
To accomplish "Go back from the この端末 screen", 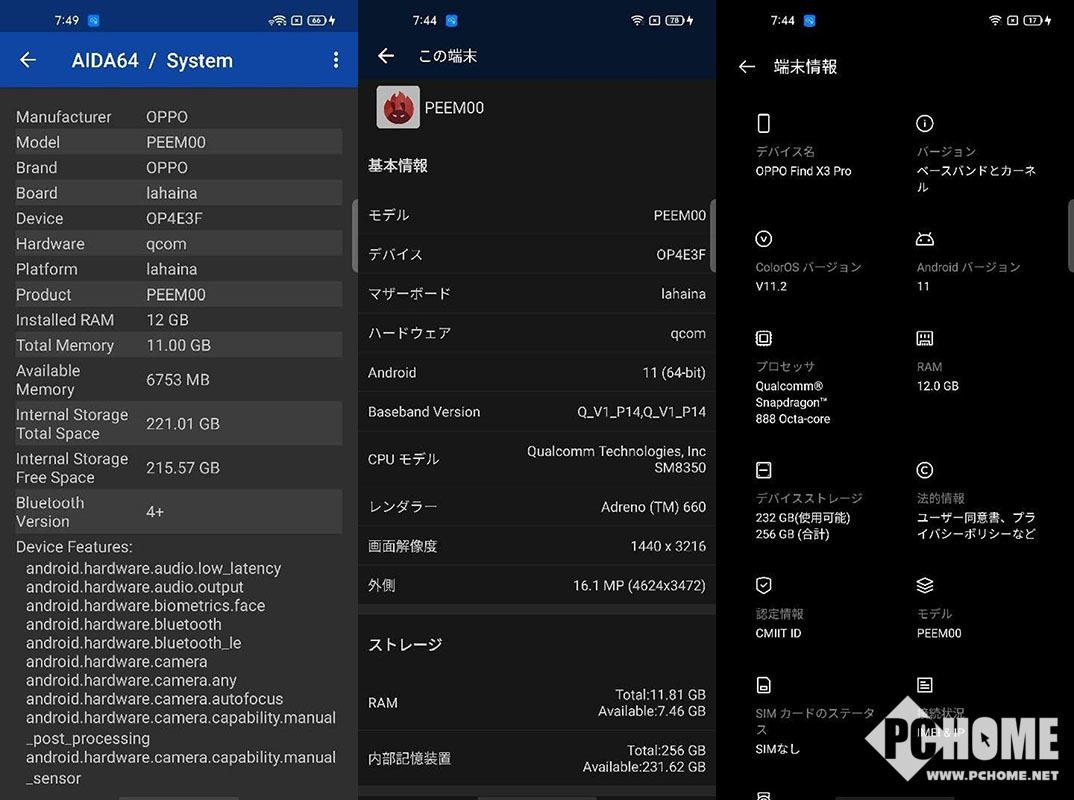I will (x=386, y=56).
